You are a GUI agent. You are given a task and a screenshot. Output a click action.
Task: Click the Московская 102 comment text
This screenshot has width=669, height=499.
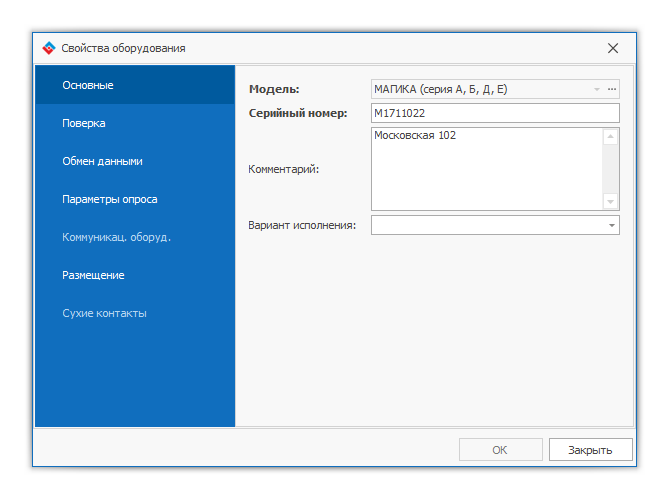click(x=415, y=135)
